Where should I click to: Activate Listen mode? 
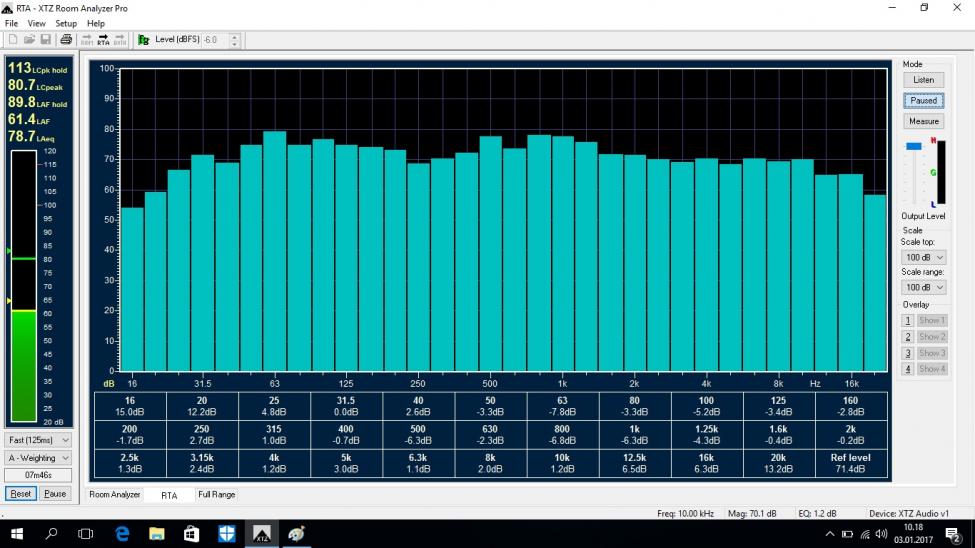coord(923,80)
